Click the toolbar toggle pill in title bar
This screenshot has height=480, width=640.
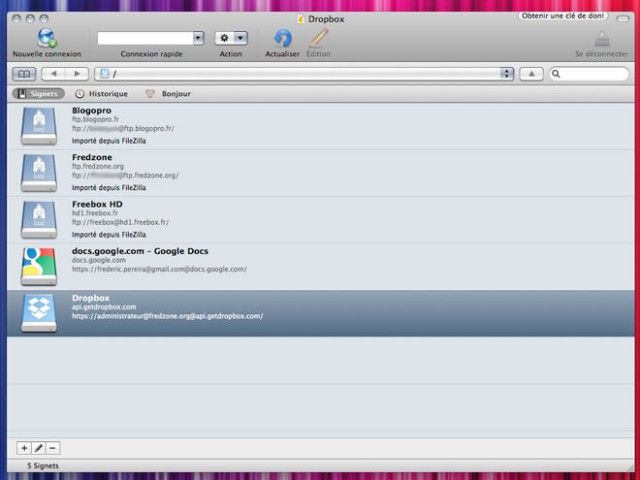[623, 19]
